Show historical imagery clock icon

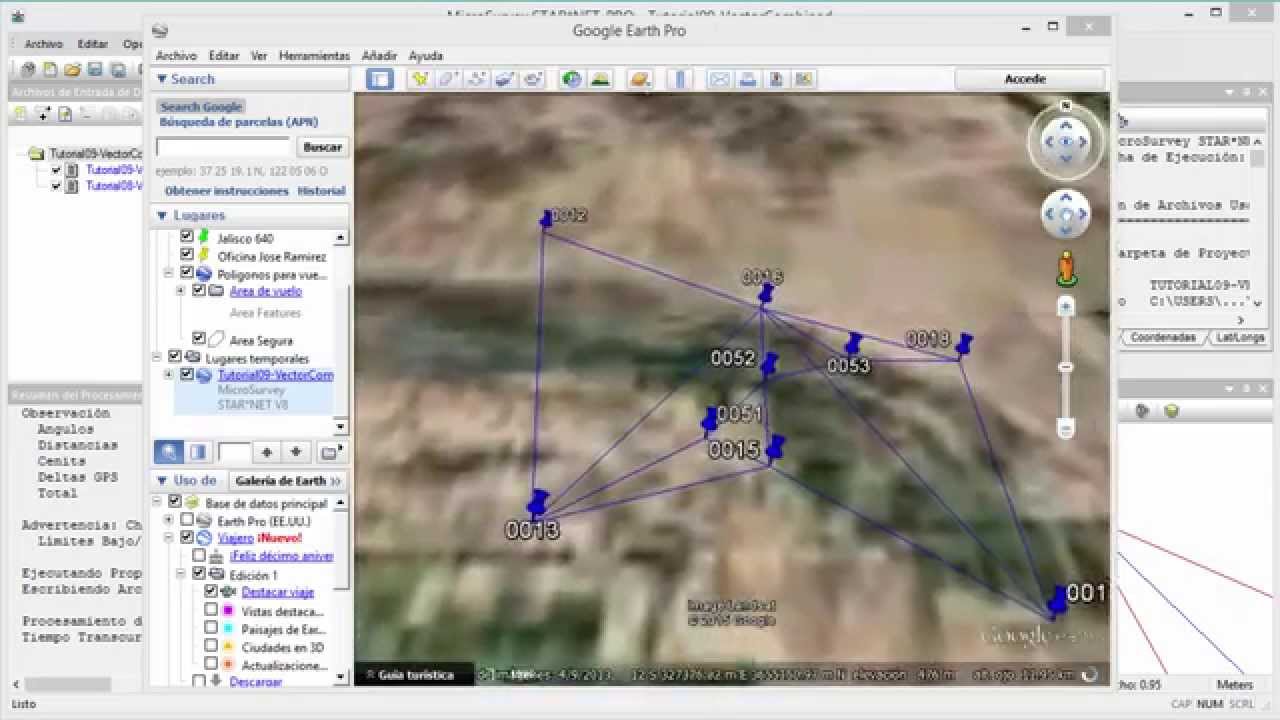tap(572, 79)
